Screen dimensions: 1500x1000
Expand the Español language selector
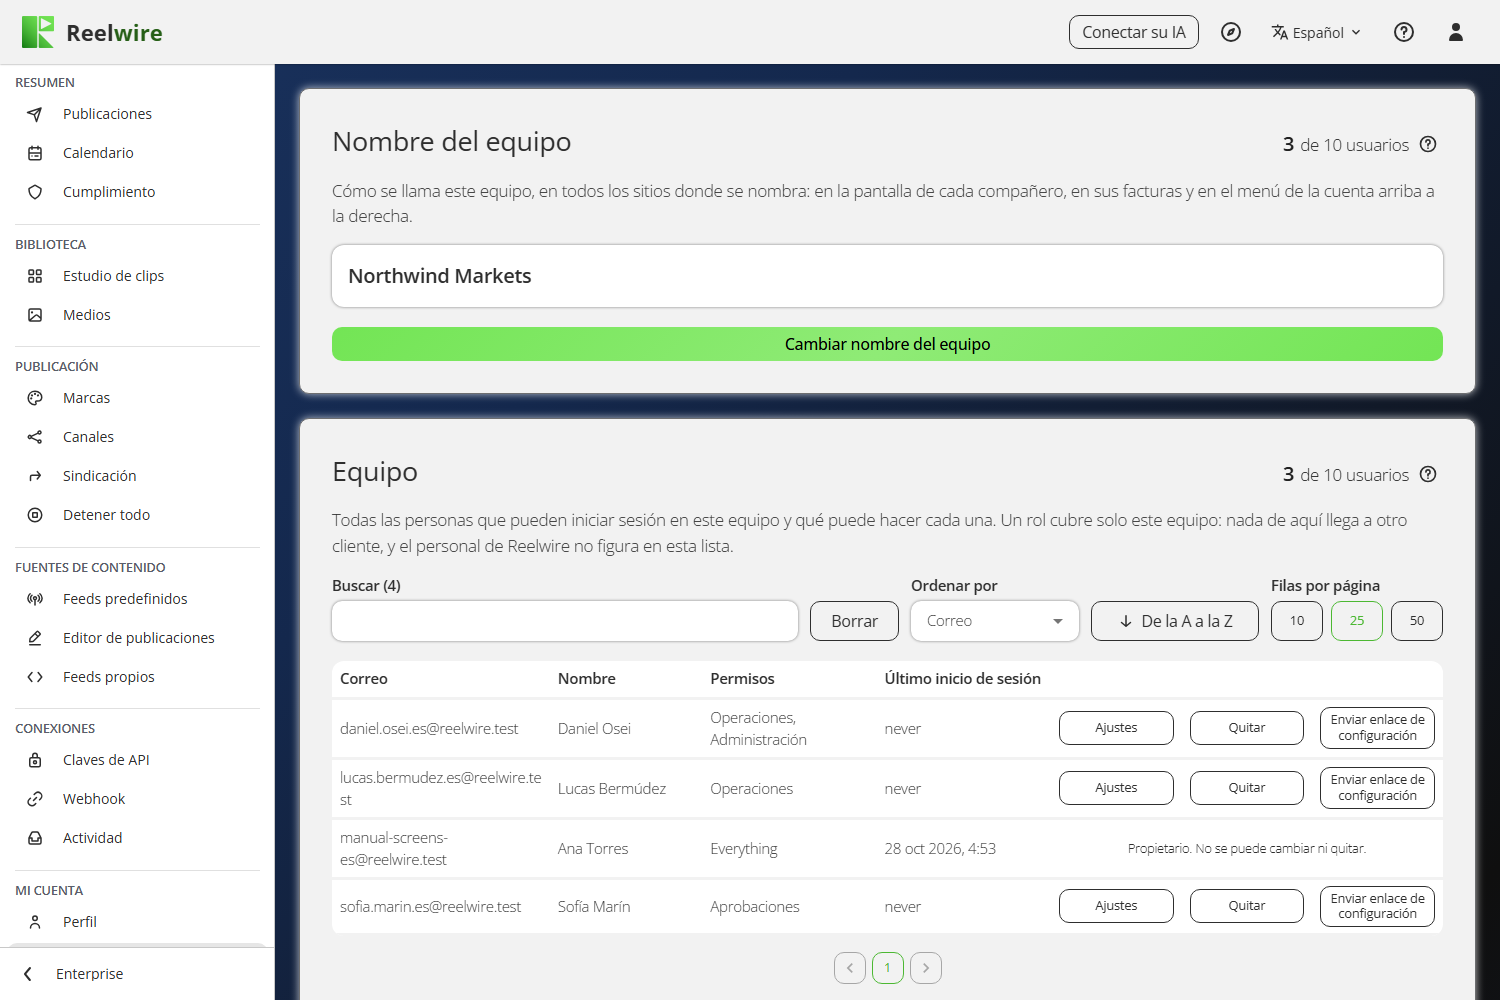click(1316, 32)
